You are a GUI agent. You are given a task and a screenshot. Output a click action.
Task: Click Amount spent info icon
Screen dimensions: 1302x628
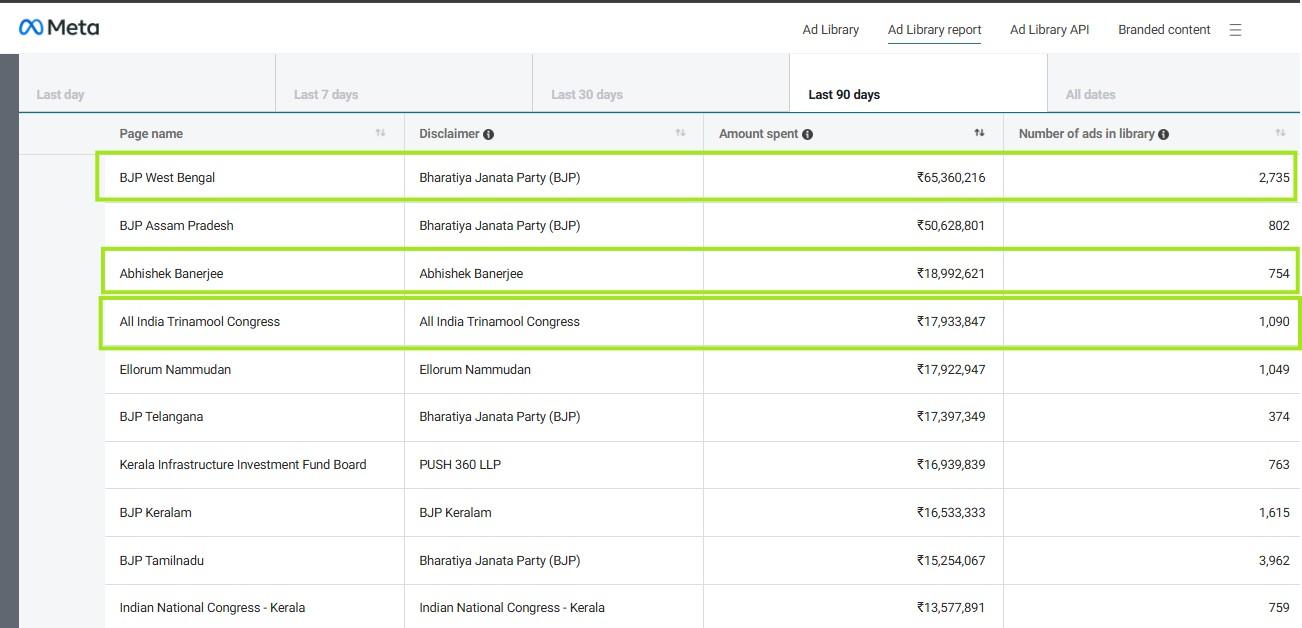coord(807,134)
